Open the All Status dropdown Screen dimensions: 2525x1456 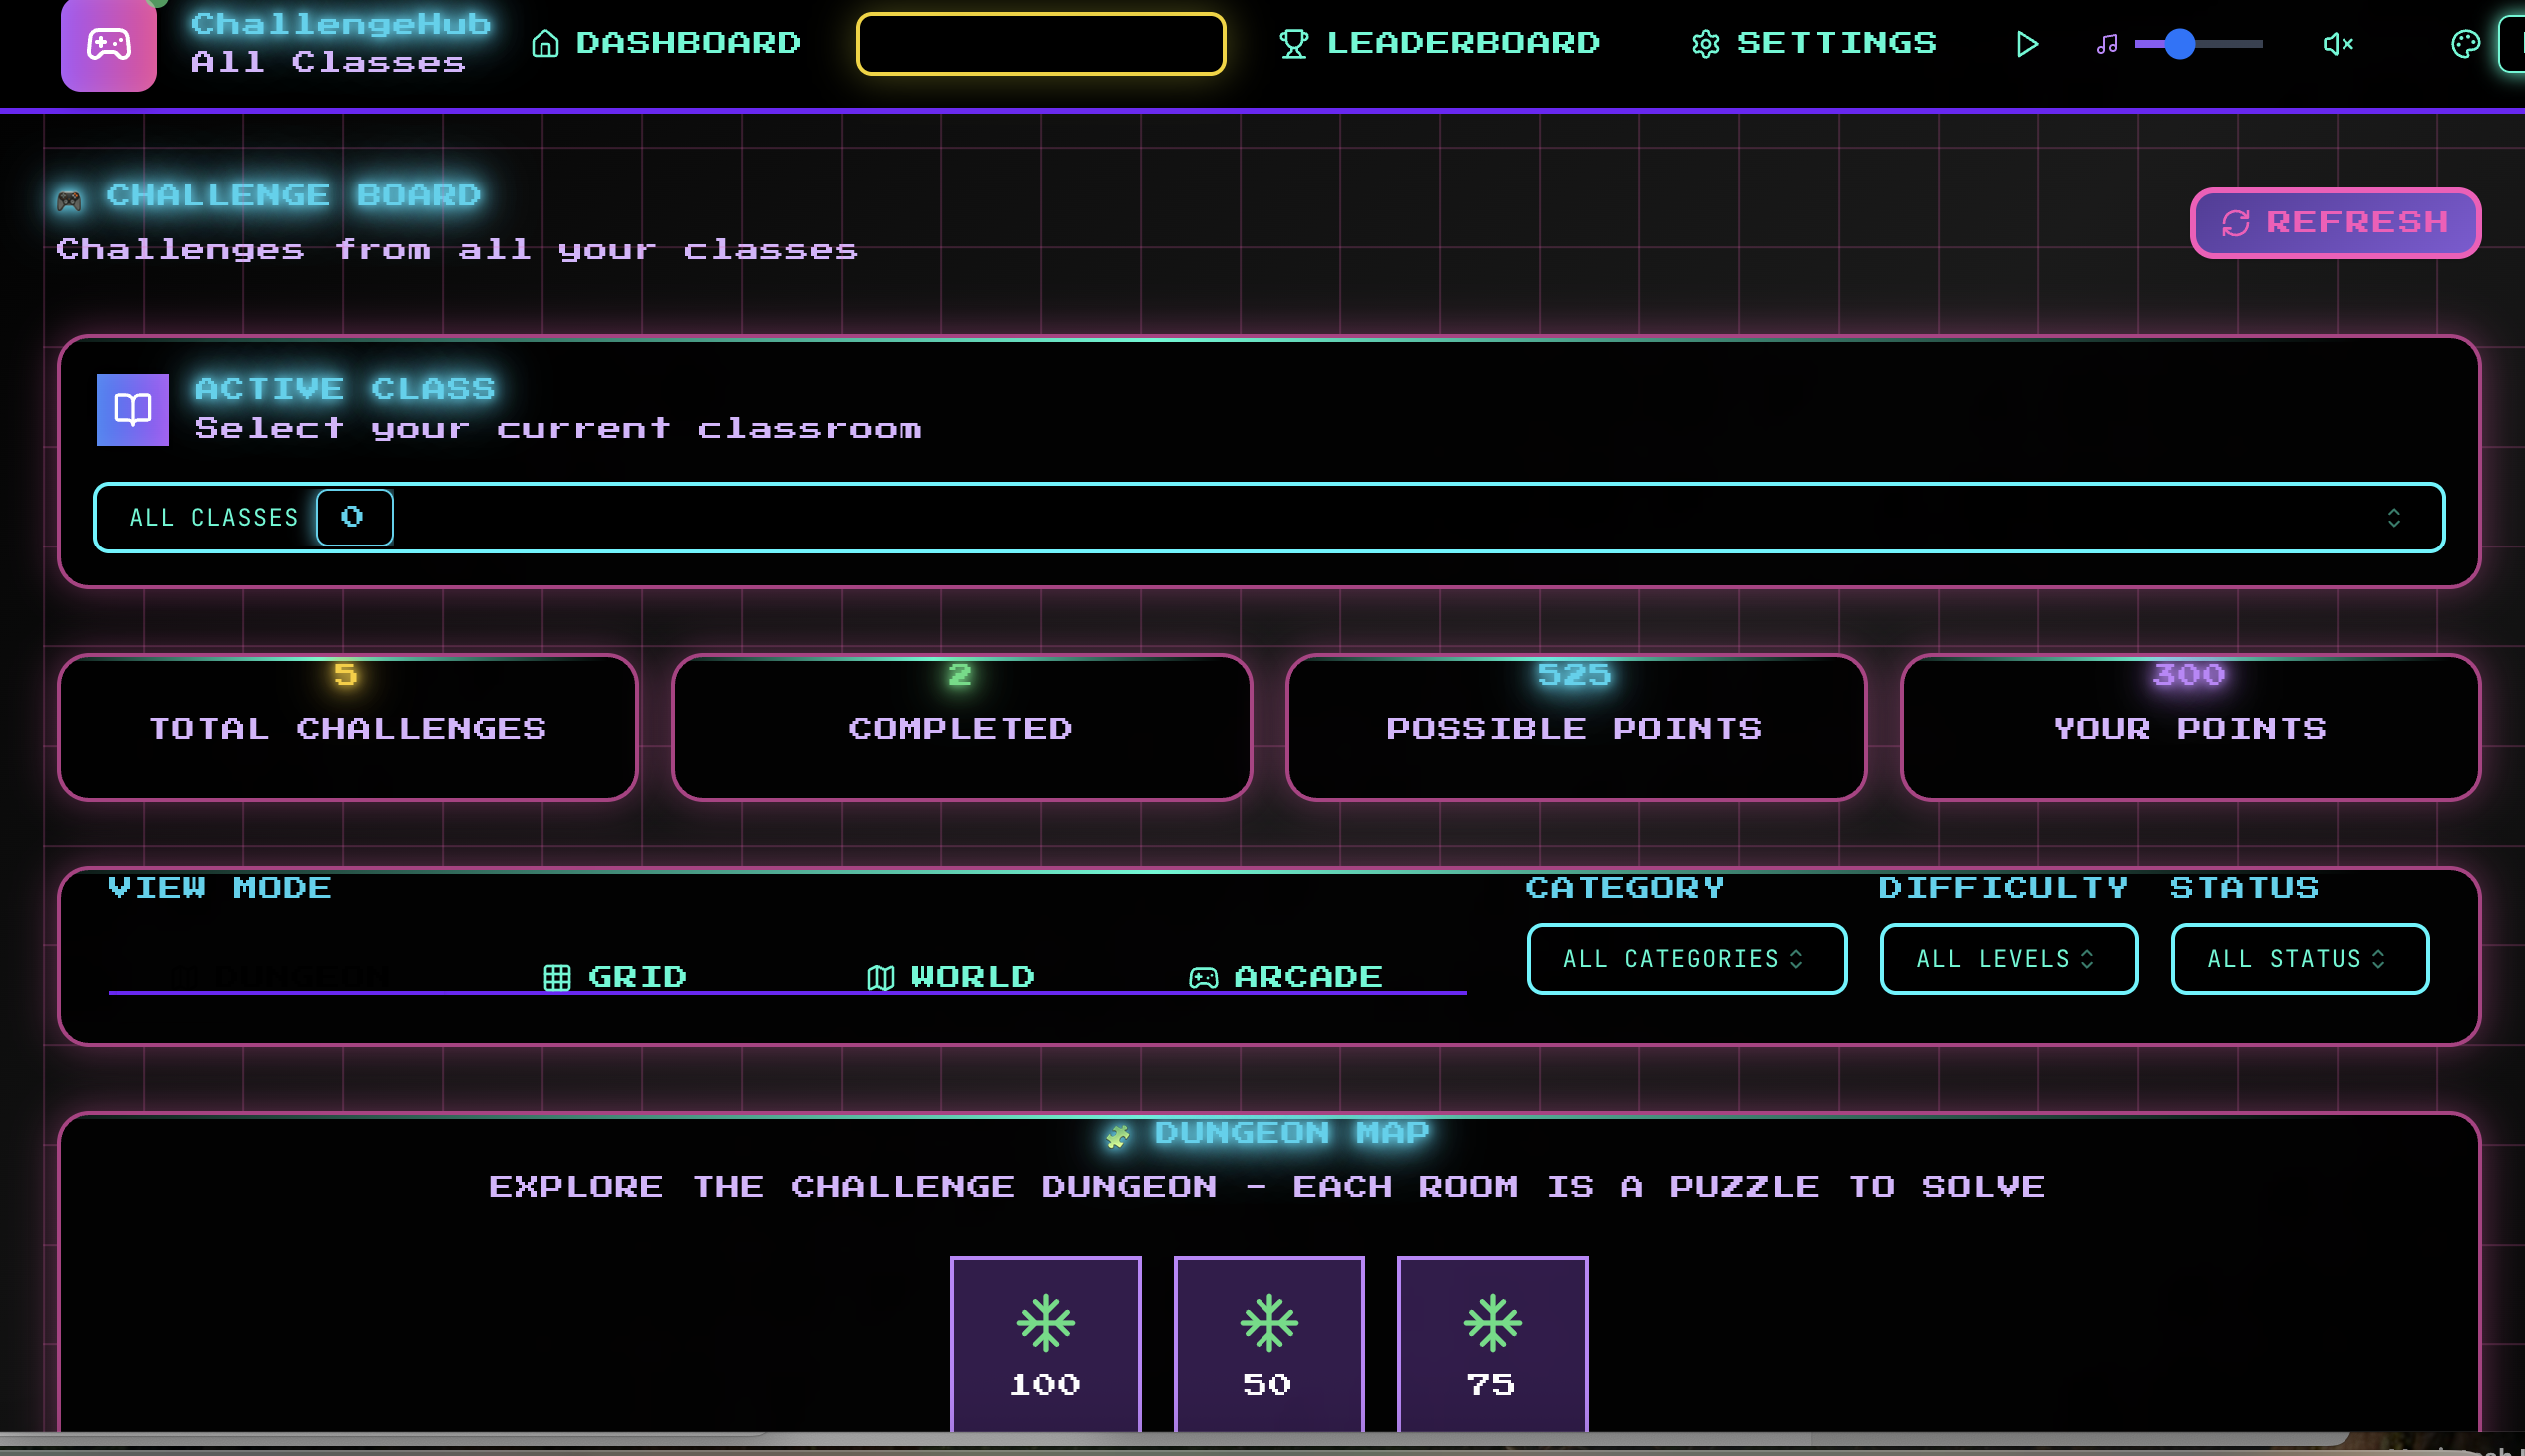coord(2298,959)
